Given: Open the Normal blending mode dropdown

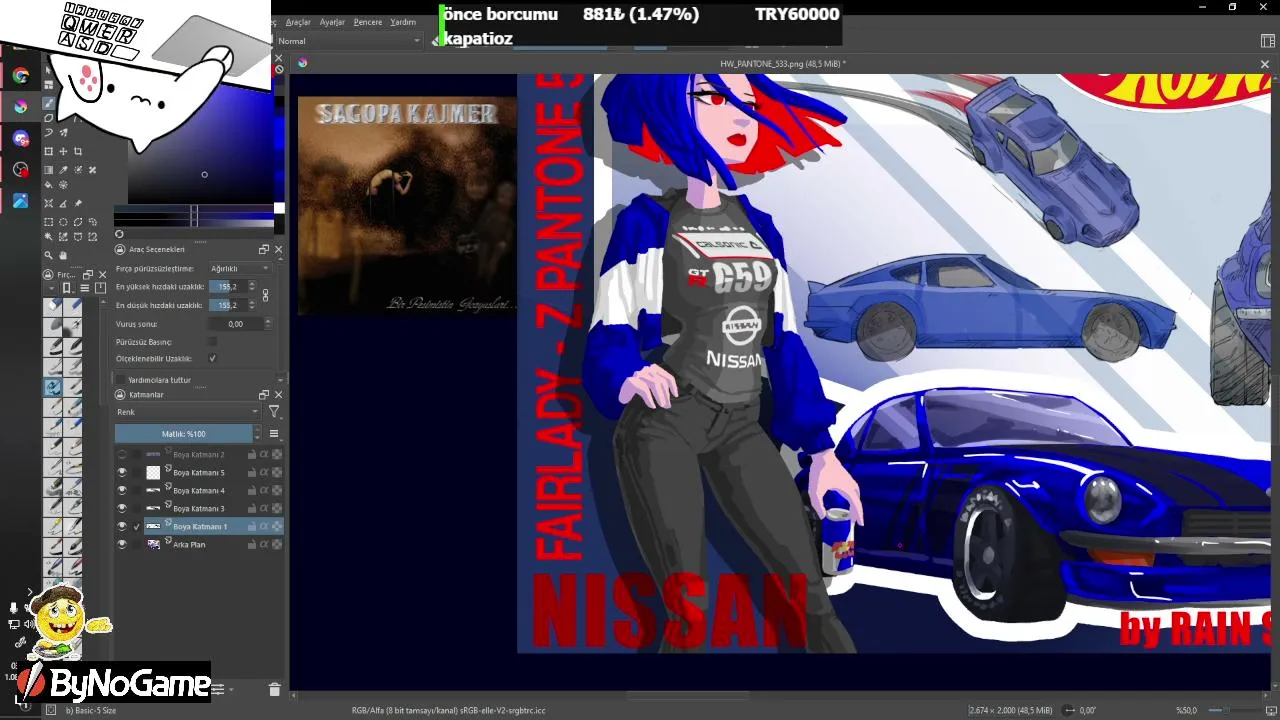Looking at the screenshot, I should pos(348,41).
